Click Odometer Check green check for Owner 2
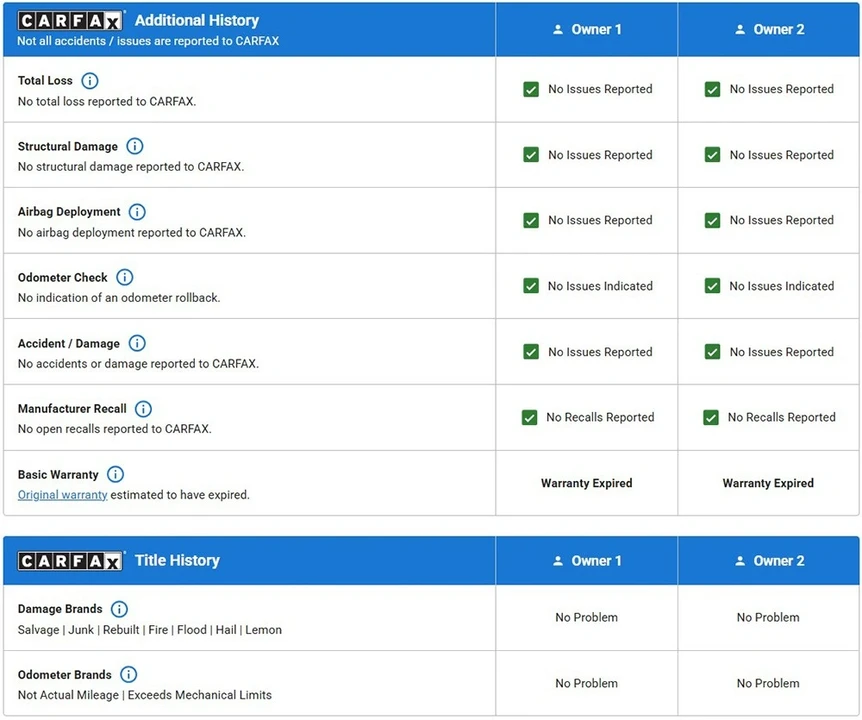The height and width of the screenshot is (720, 862). click(x=712, y=286)
